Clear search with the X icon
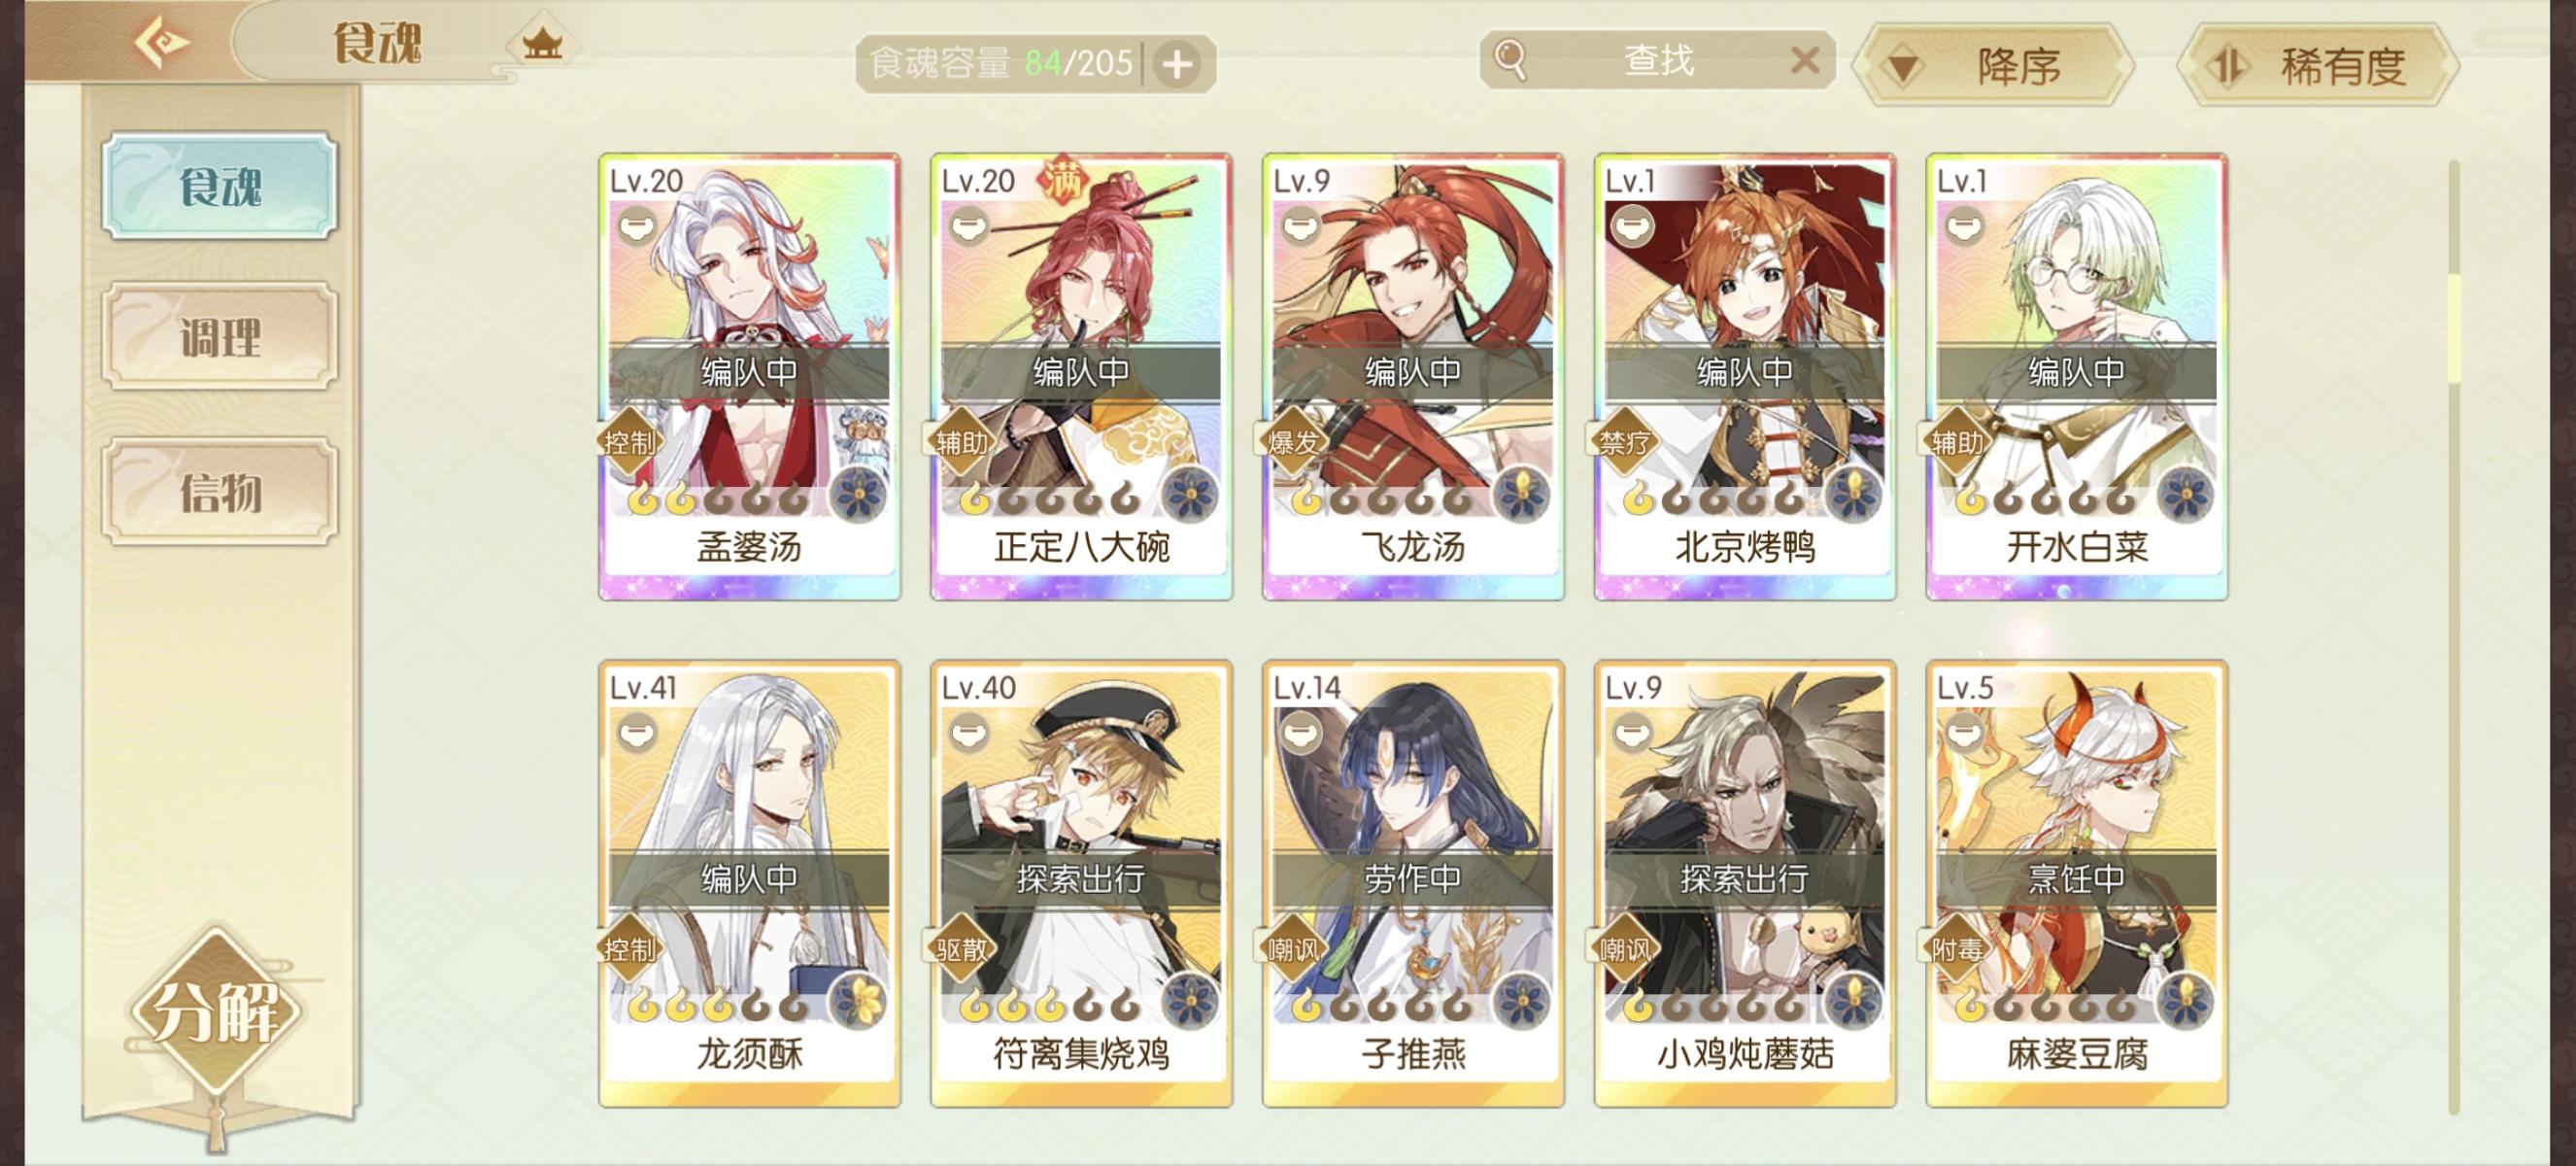2576x1166 pixels. (1804, 61)
